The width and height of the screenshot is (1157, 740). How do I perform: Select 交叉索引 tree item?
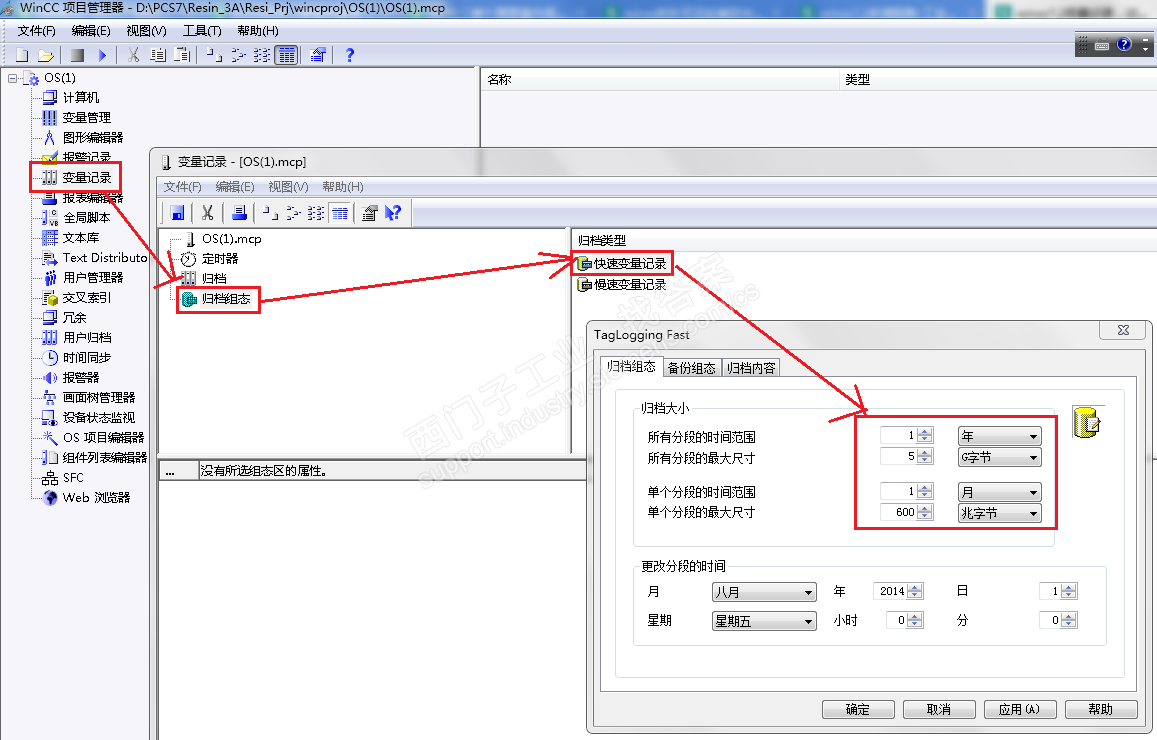86,297
